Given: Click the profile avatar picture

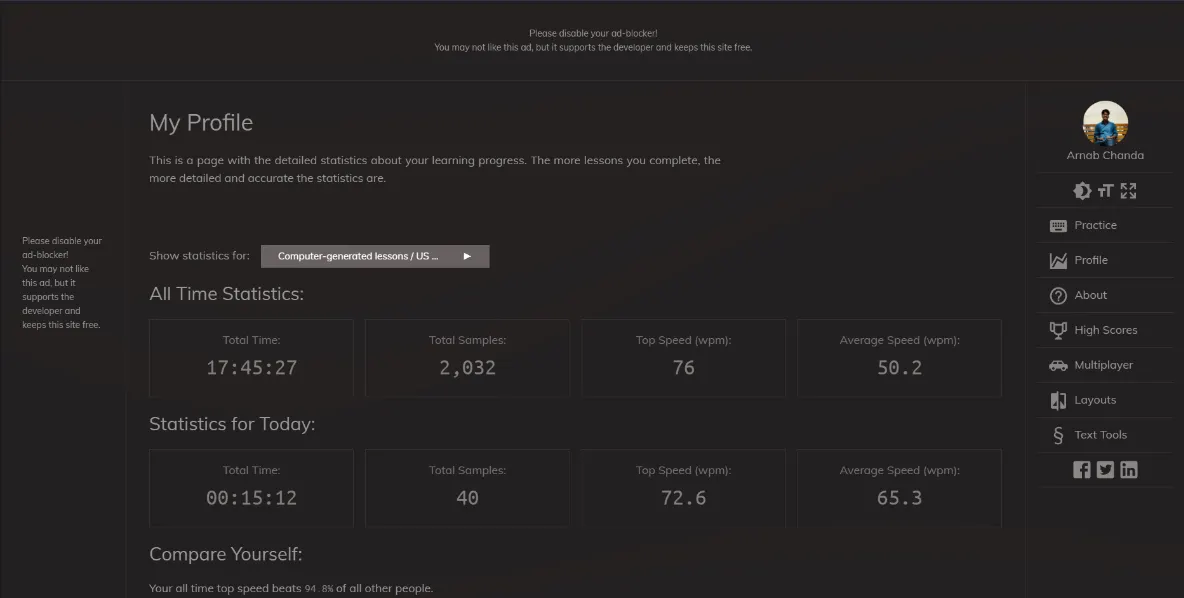Looking at the screenshot, I should [x=1105, y=122].
